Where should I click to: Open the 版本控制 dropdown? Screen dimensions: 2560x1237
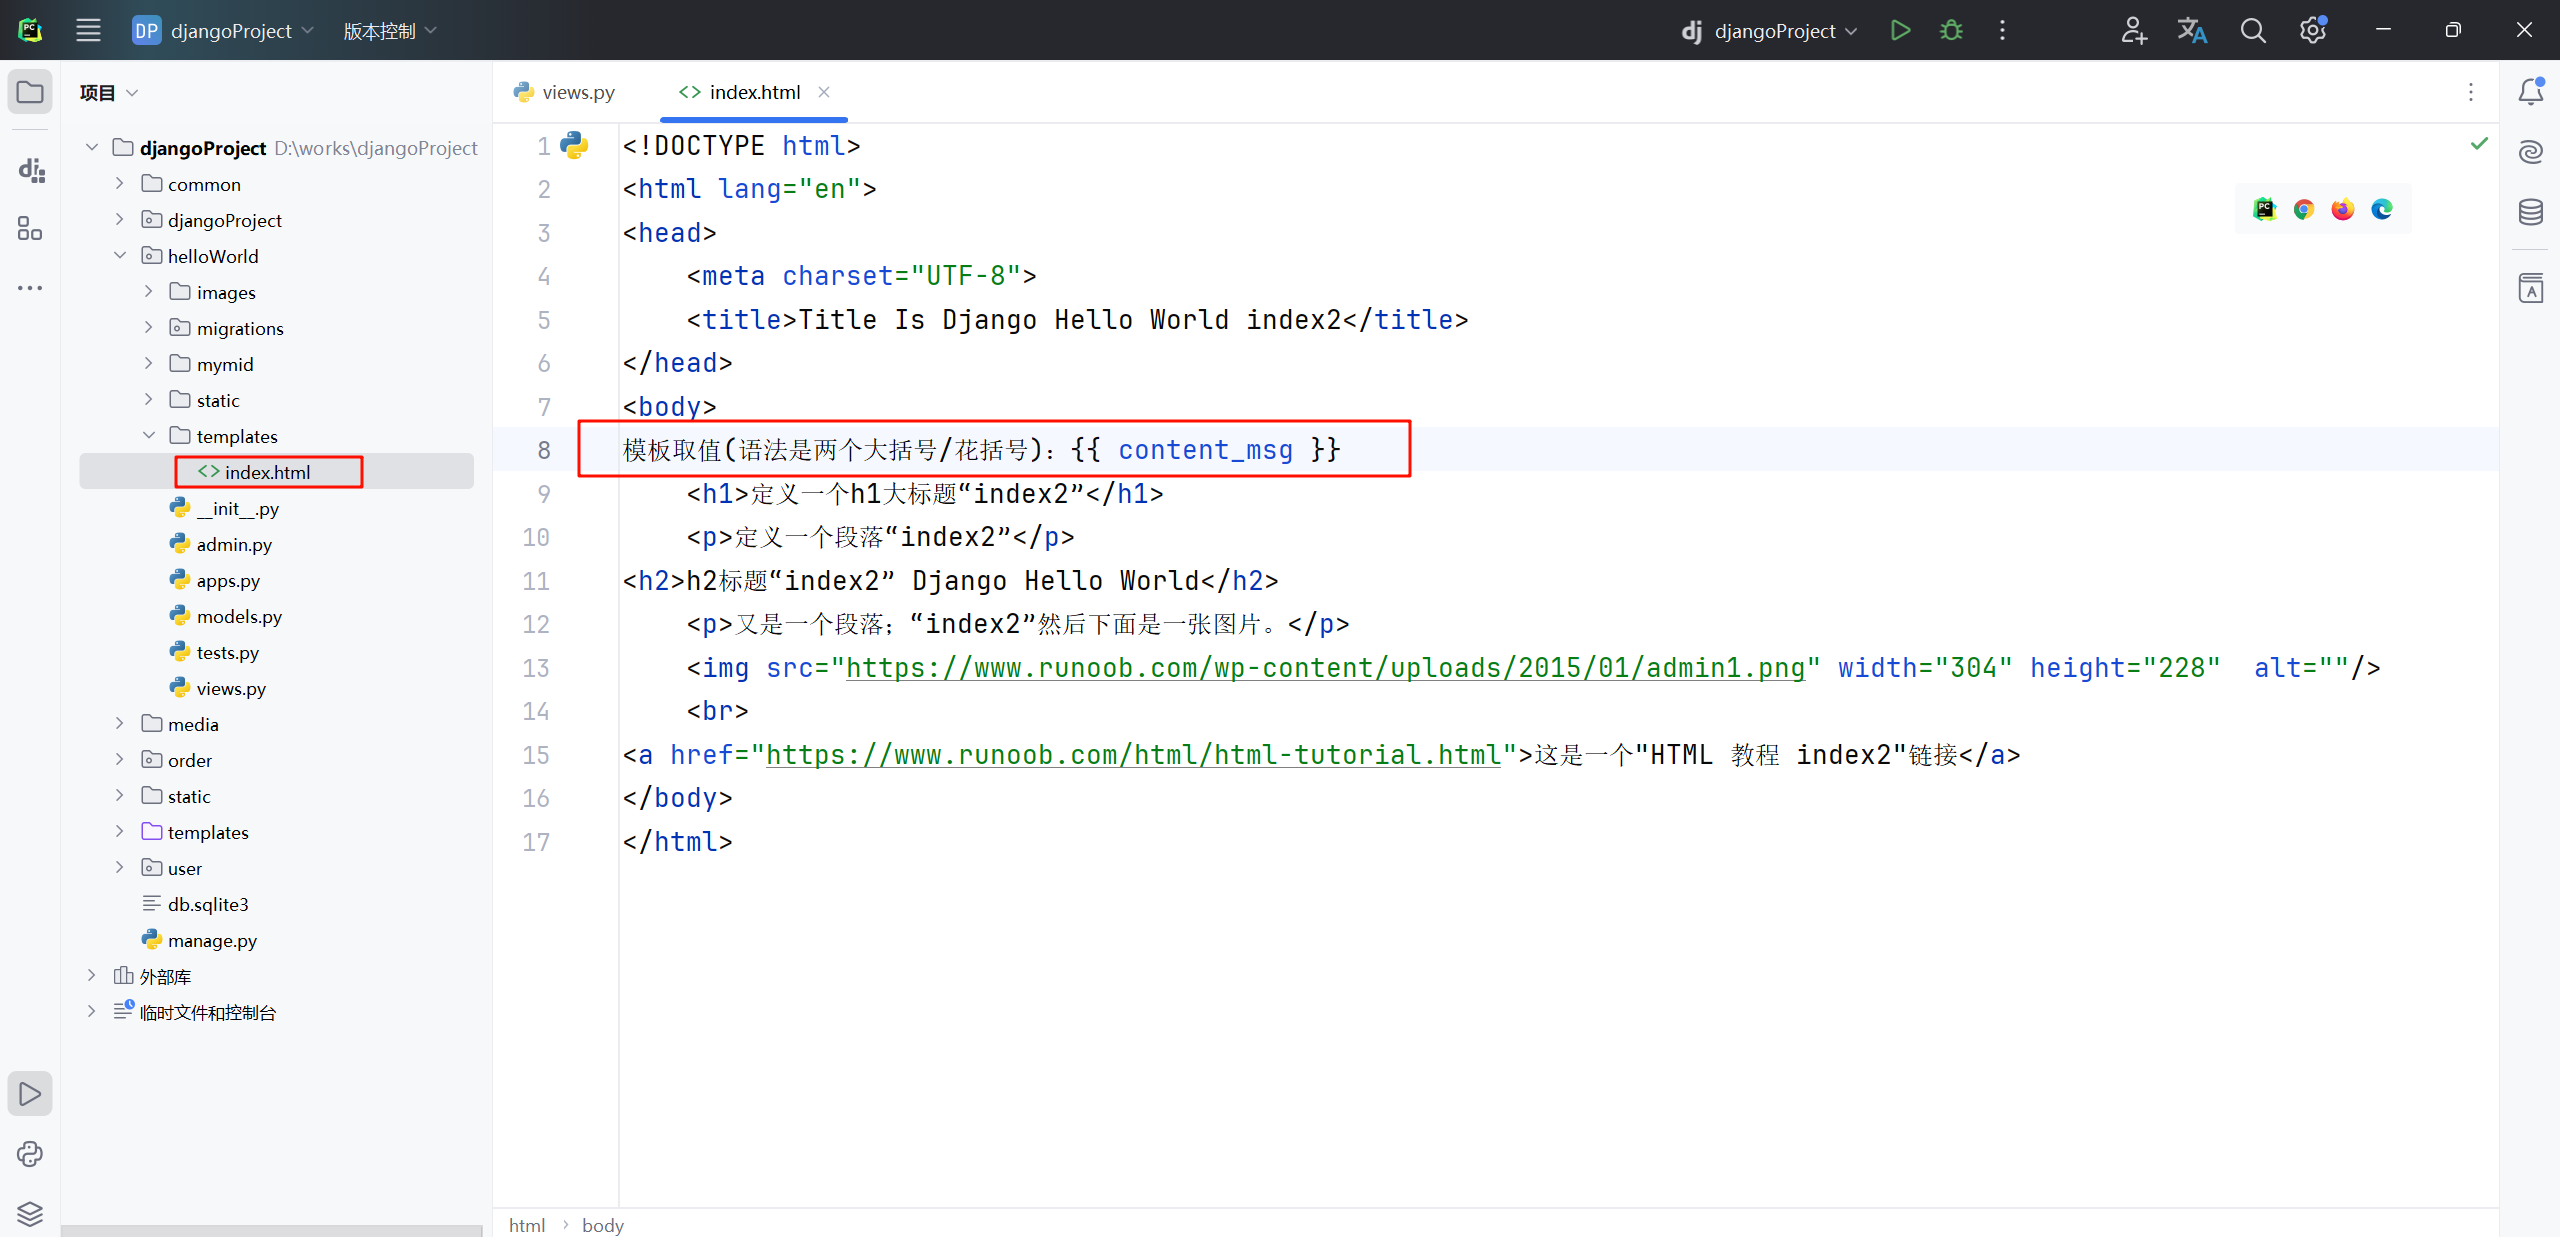[390, 30]
